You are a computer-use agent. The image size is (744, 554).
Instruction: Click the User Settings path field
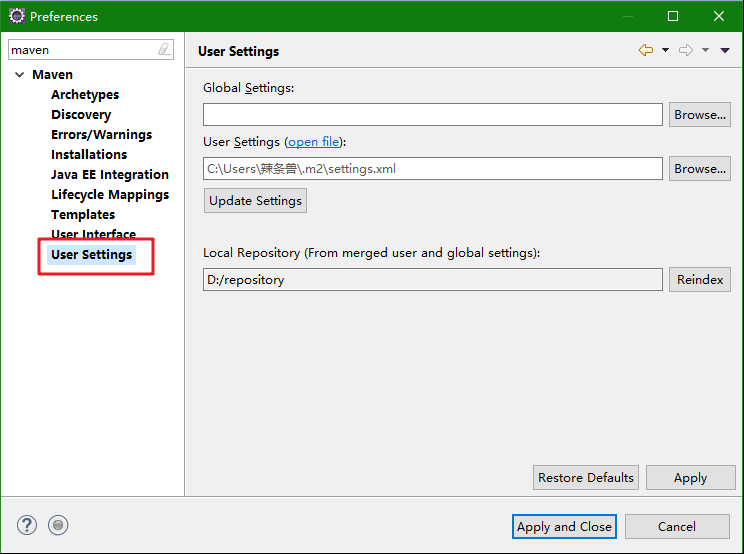433,168
